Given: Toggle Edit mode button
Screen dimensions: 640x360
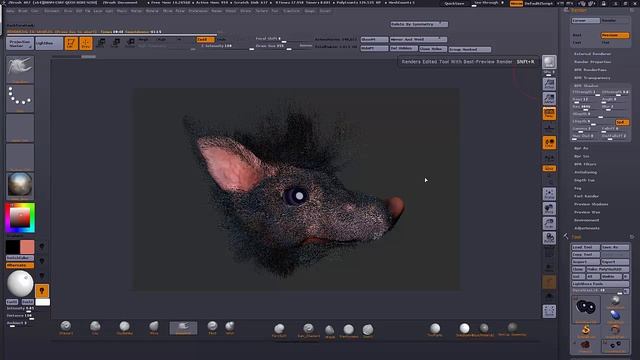Looking at the screenshot, I should (x=71, y=43).
